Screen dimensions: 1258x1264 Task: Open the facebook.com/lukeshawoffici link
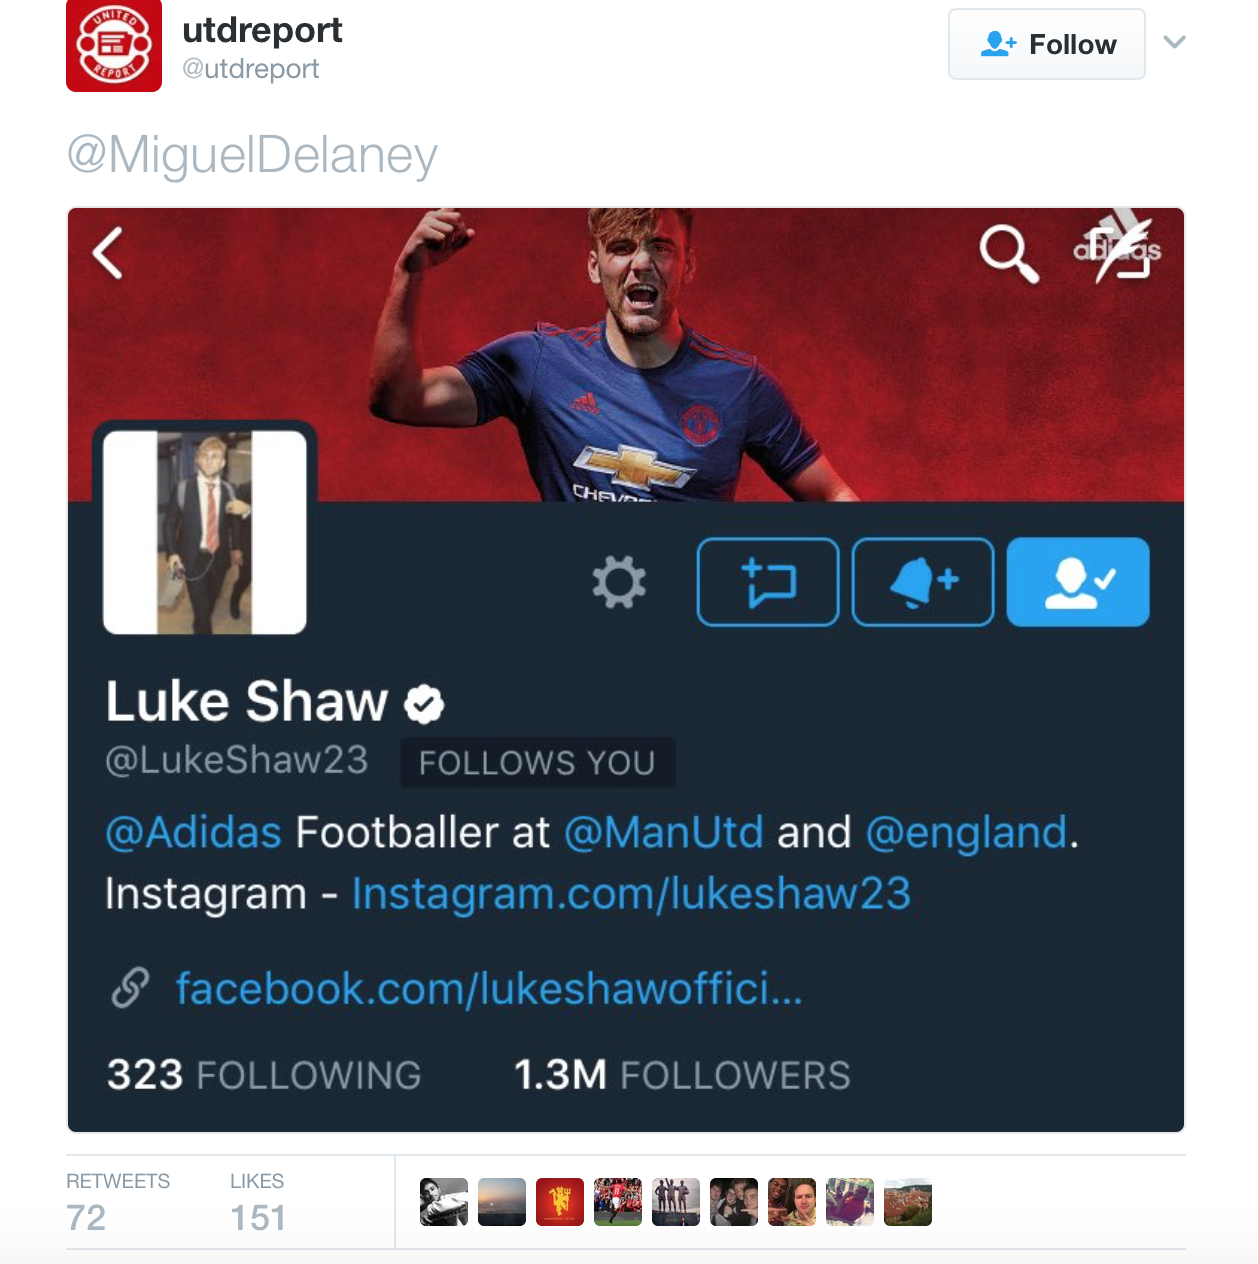tap(489, 988)
